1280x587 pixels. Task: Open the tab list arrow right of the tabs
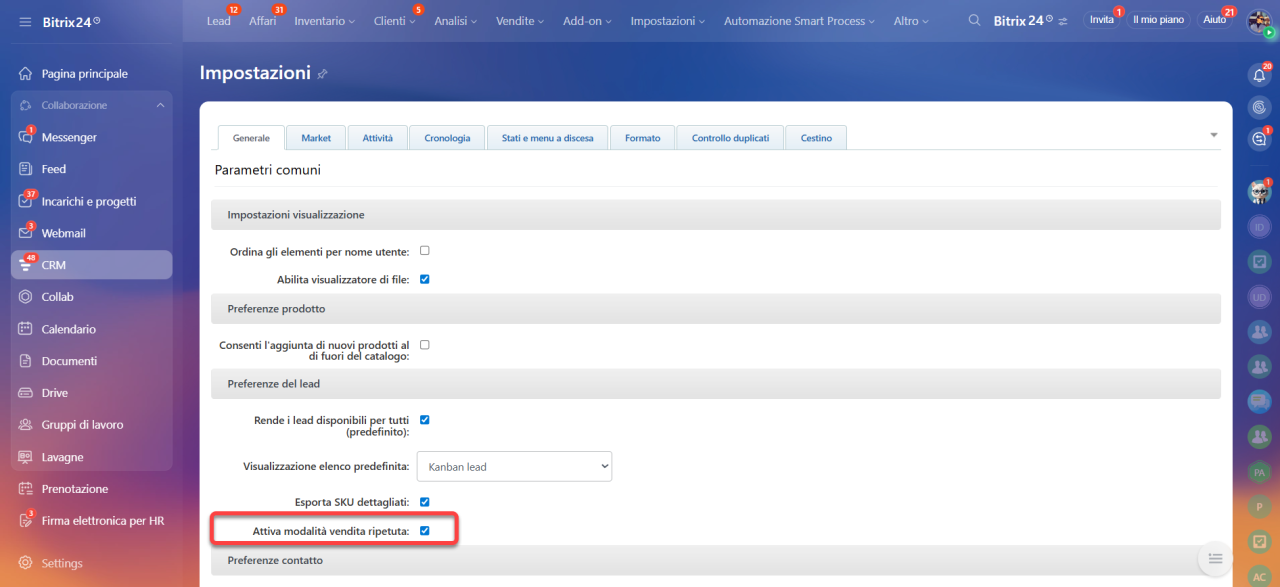coord(1214,135)
